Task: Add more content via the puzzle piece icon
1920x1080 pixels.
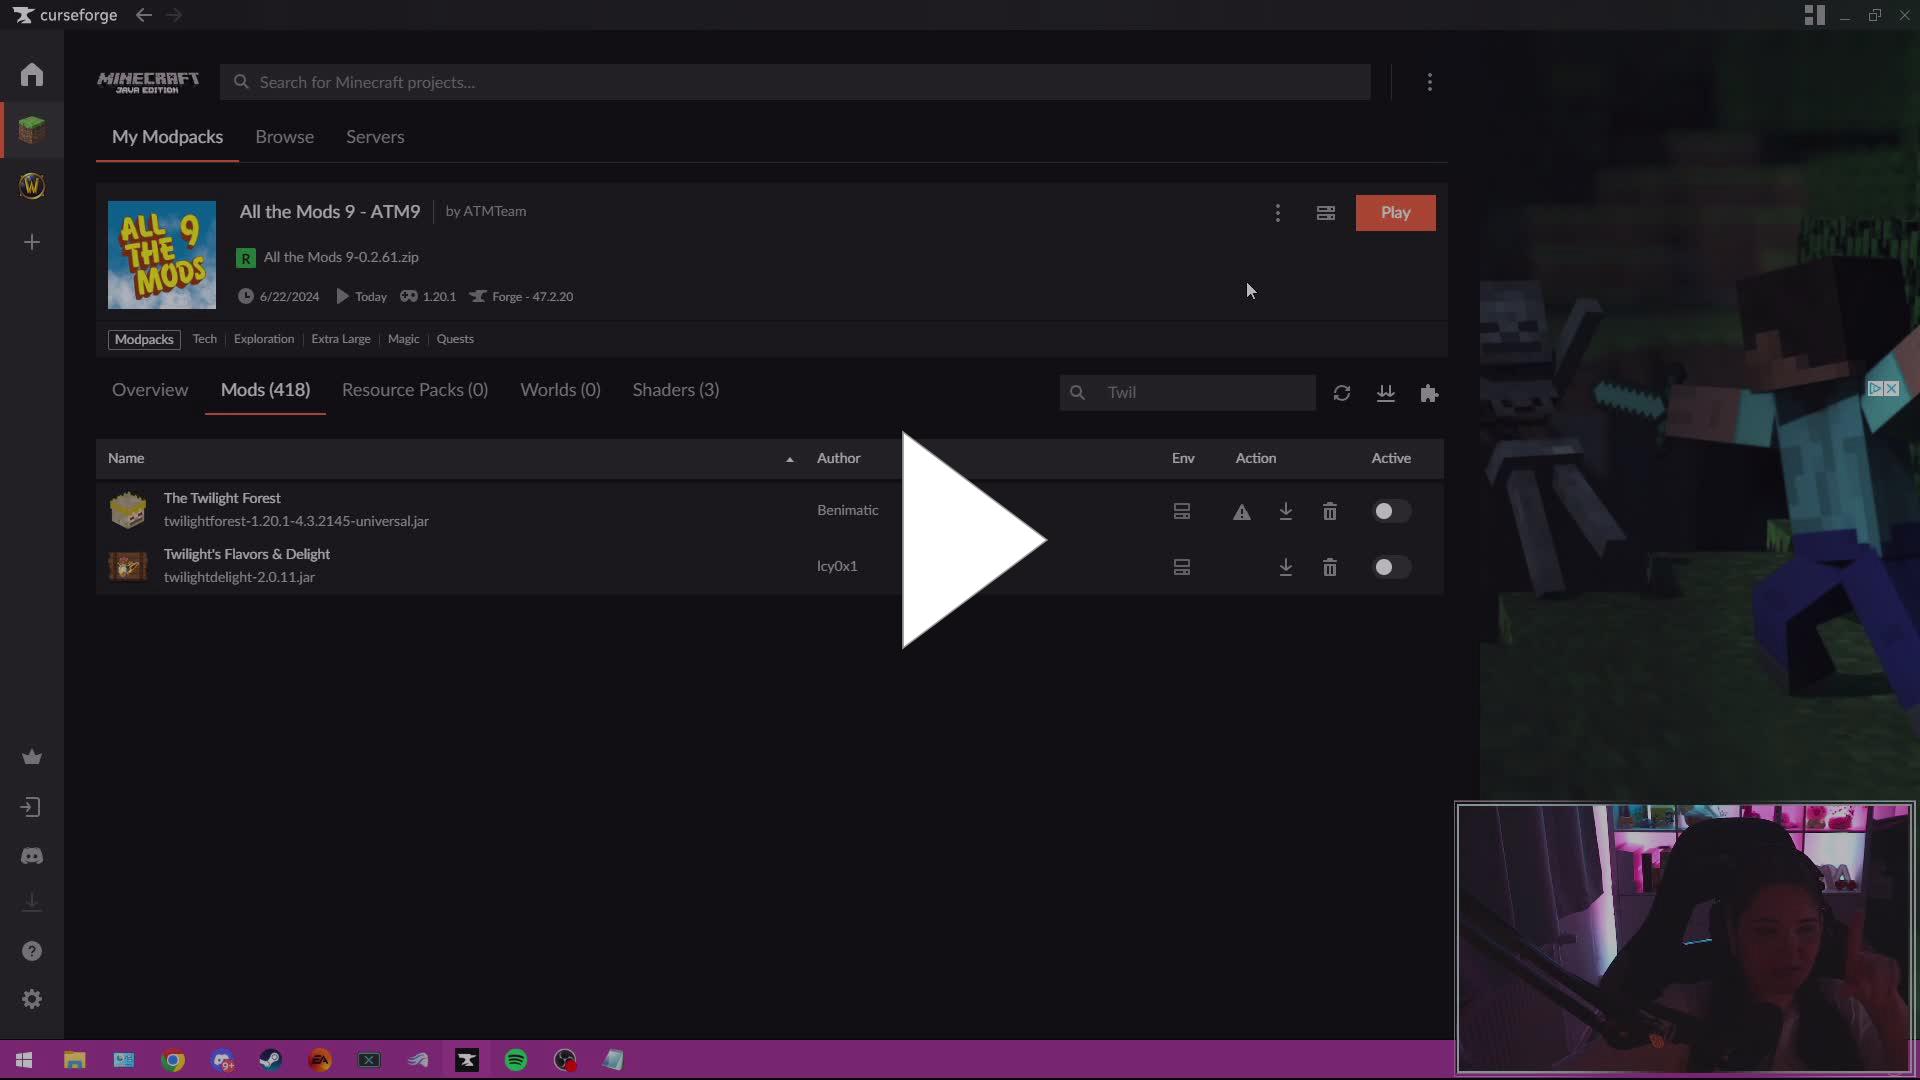Action: point(1429,393)
